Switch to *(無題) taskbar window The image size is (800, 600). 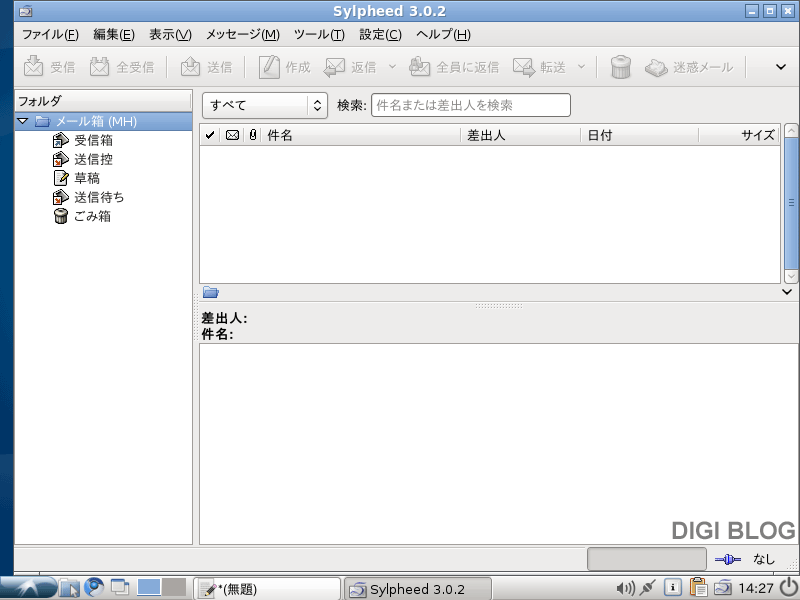click(x=267, y=589)
